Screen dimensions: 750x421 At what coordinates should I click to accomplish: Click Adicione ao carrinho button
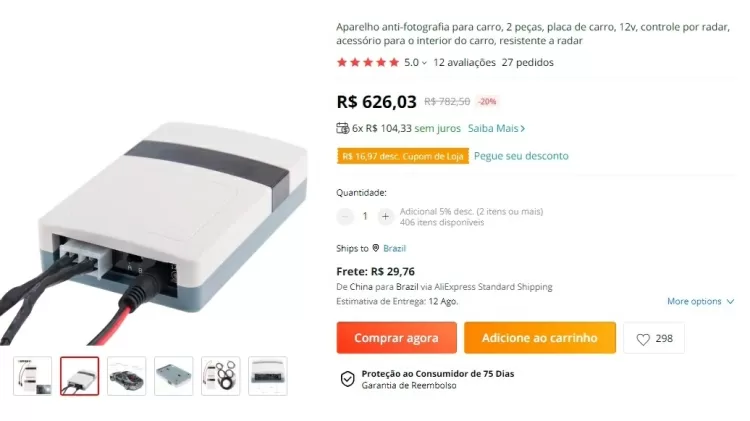pyautogui.click(x=540, y=338)
